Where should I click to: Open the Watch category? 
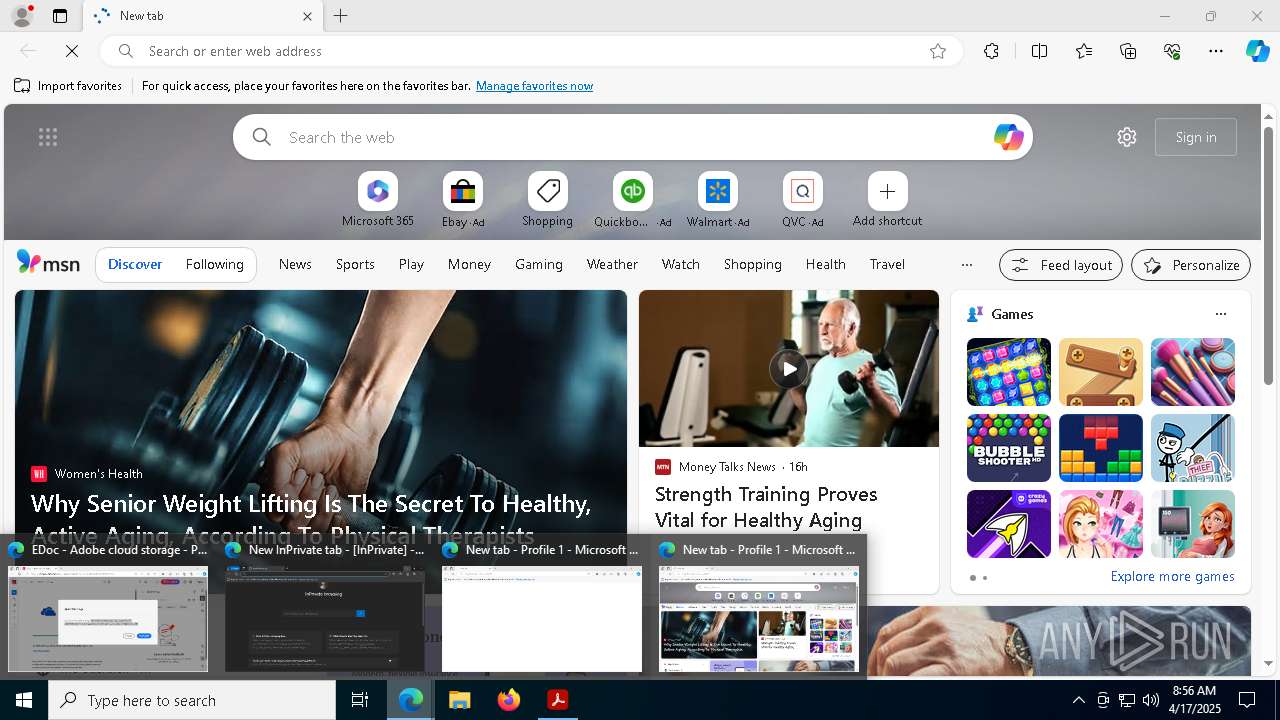(680, 264)
